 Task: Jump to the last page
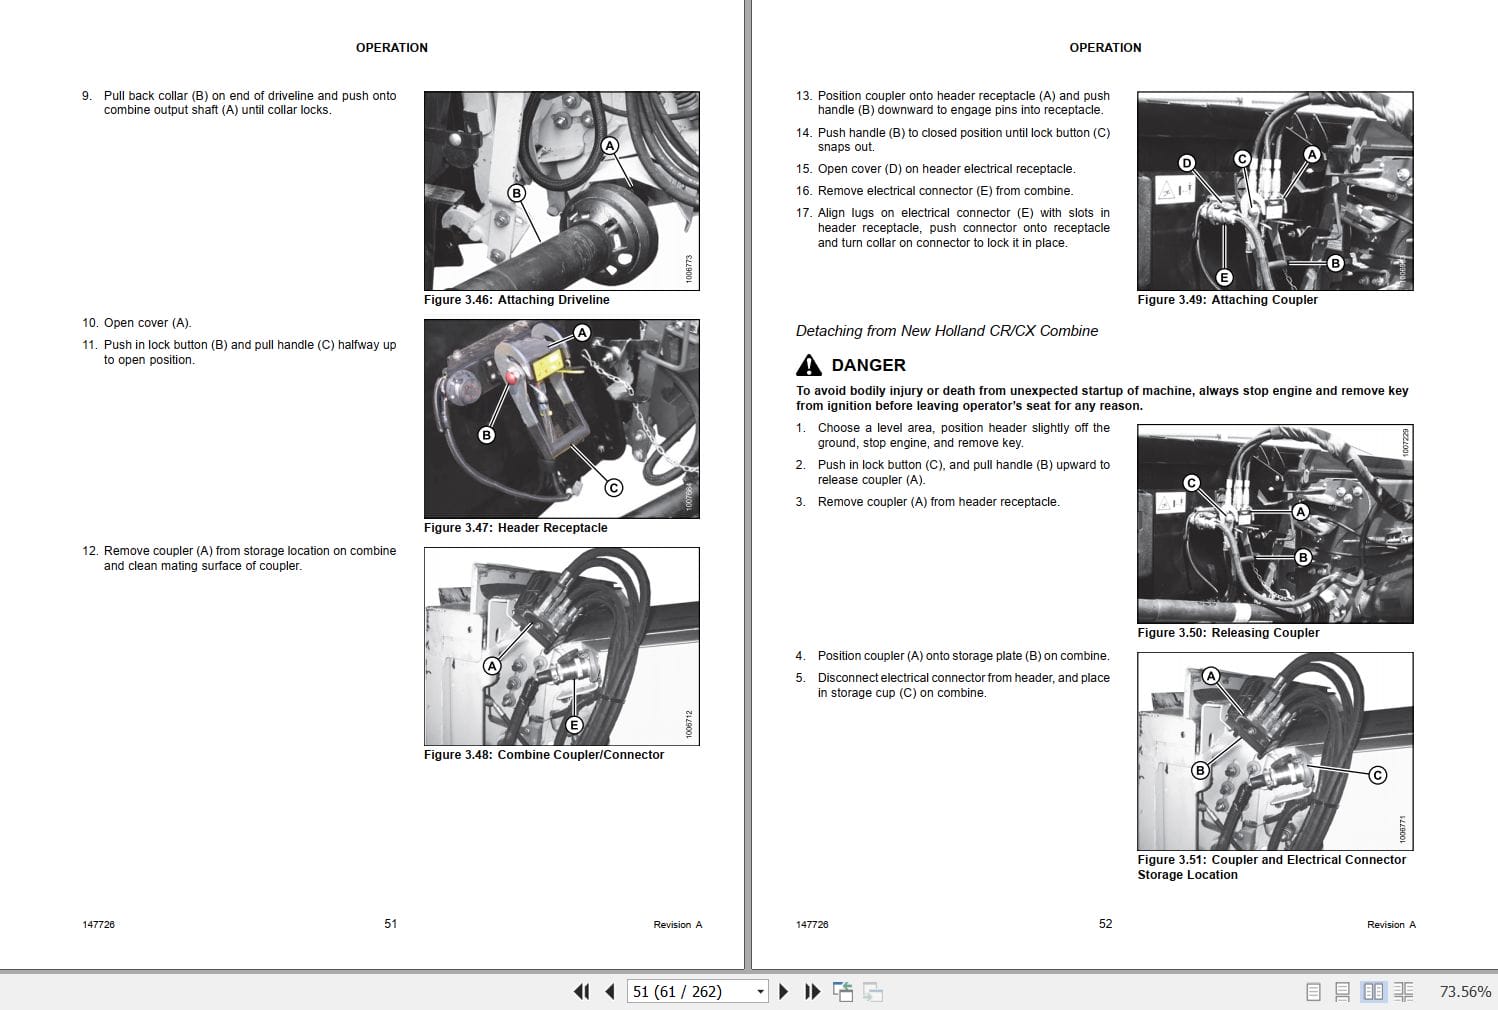pyautogui.click(x=812, y=991)
